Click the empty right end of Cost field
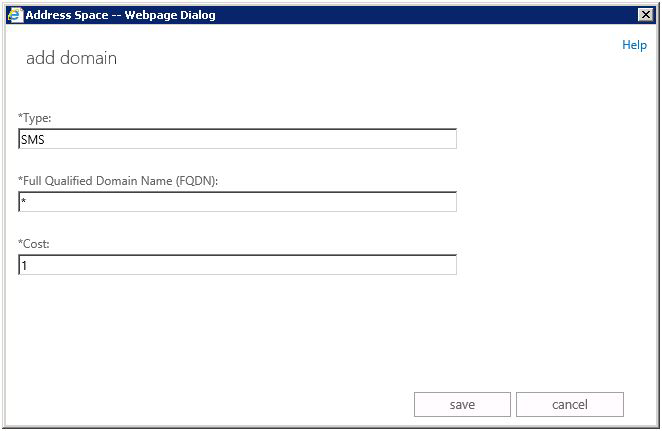Viewport: 662px width, 431px height. [x=420, y=265]
